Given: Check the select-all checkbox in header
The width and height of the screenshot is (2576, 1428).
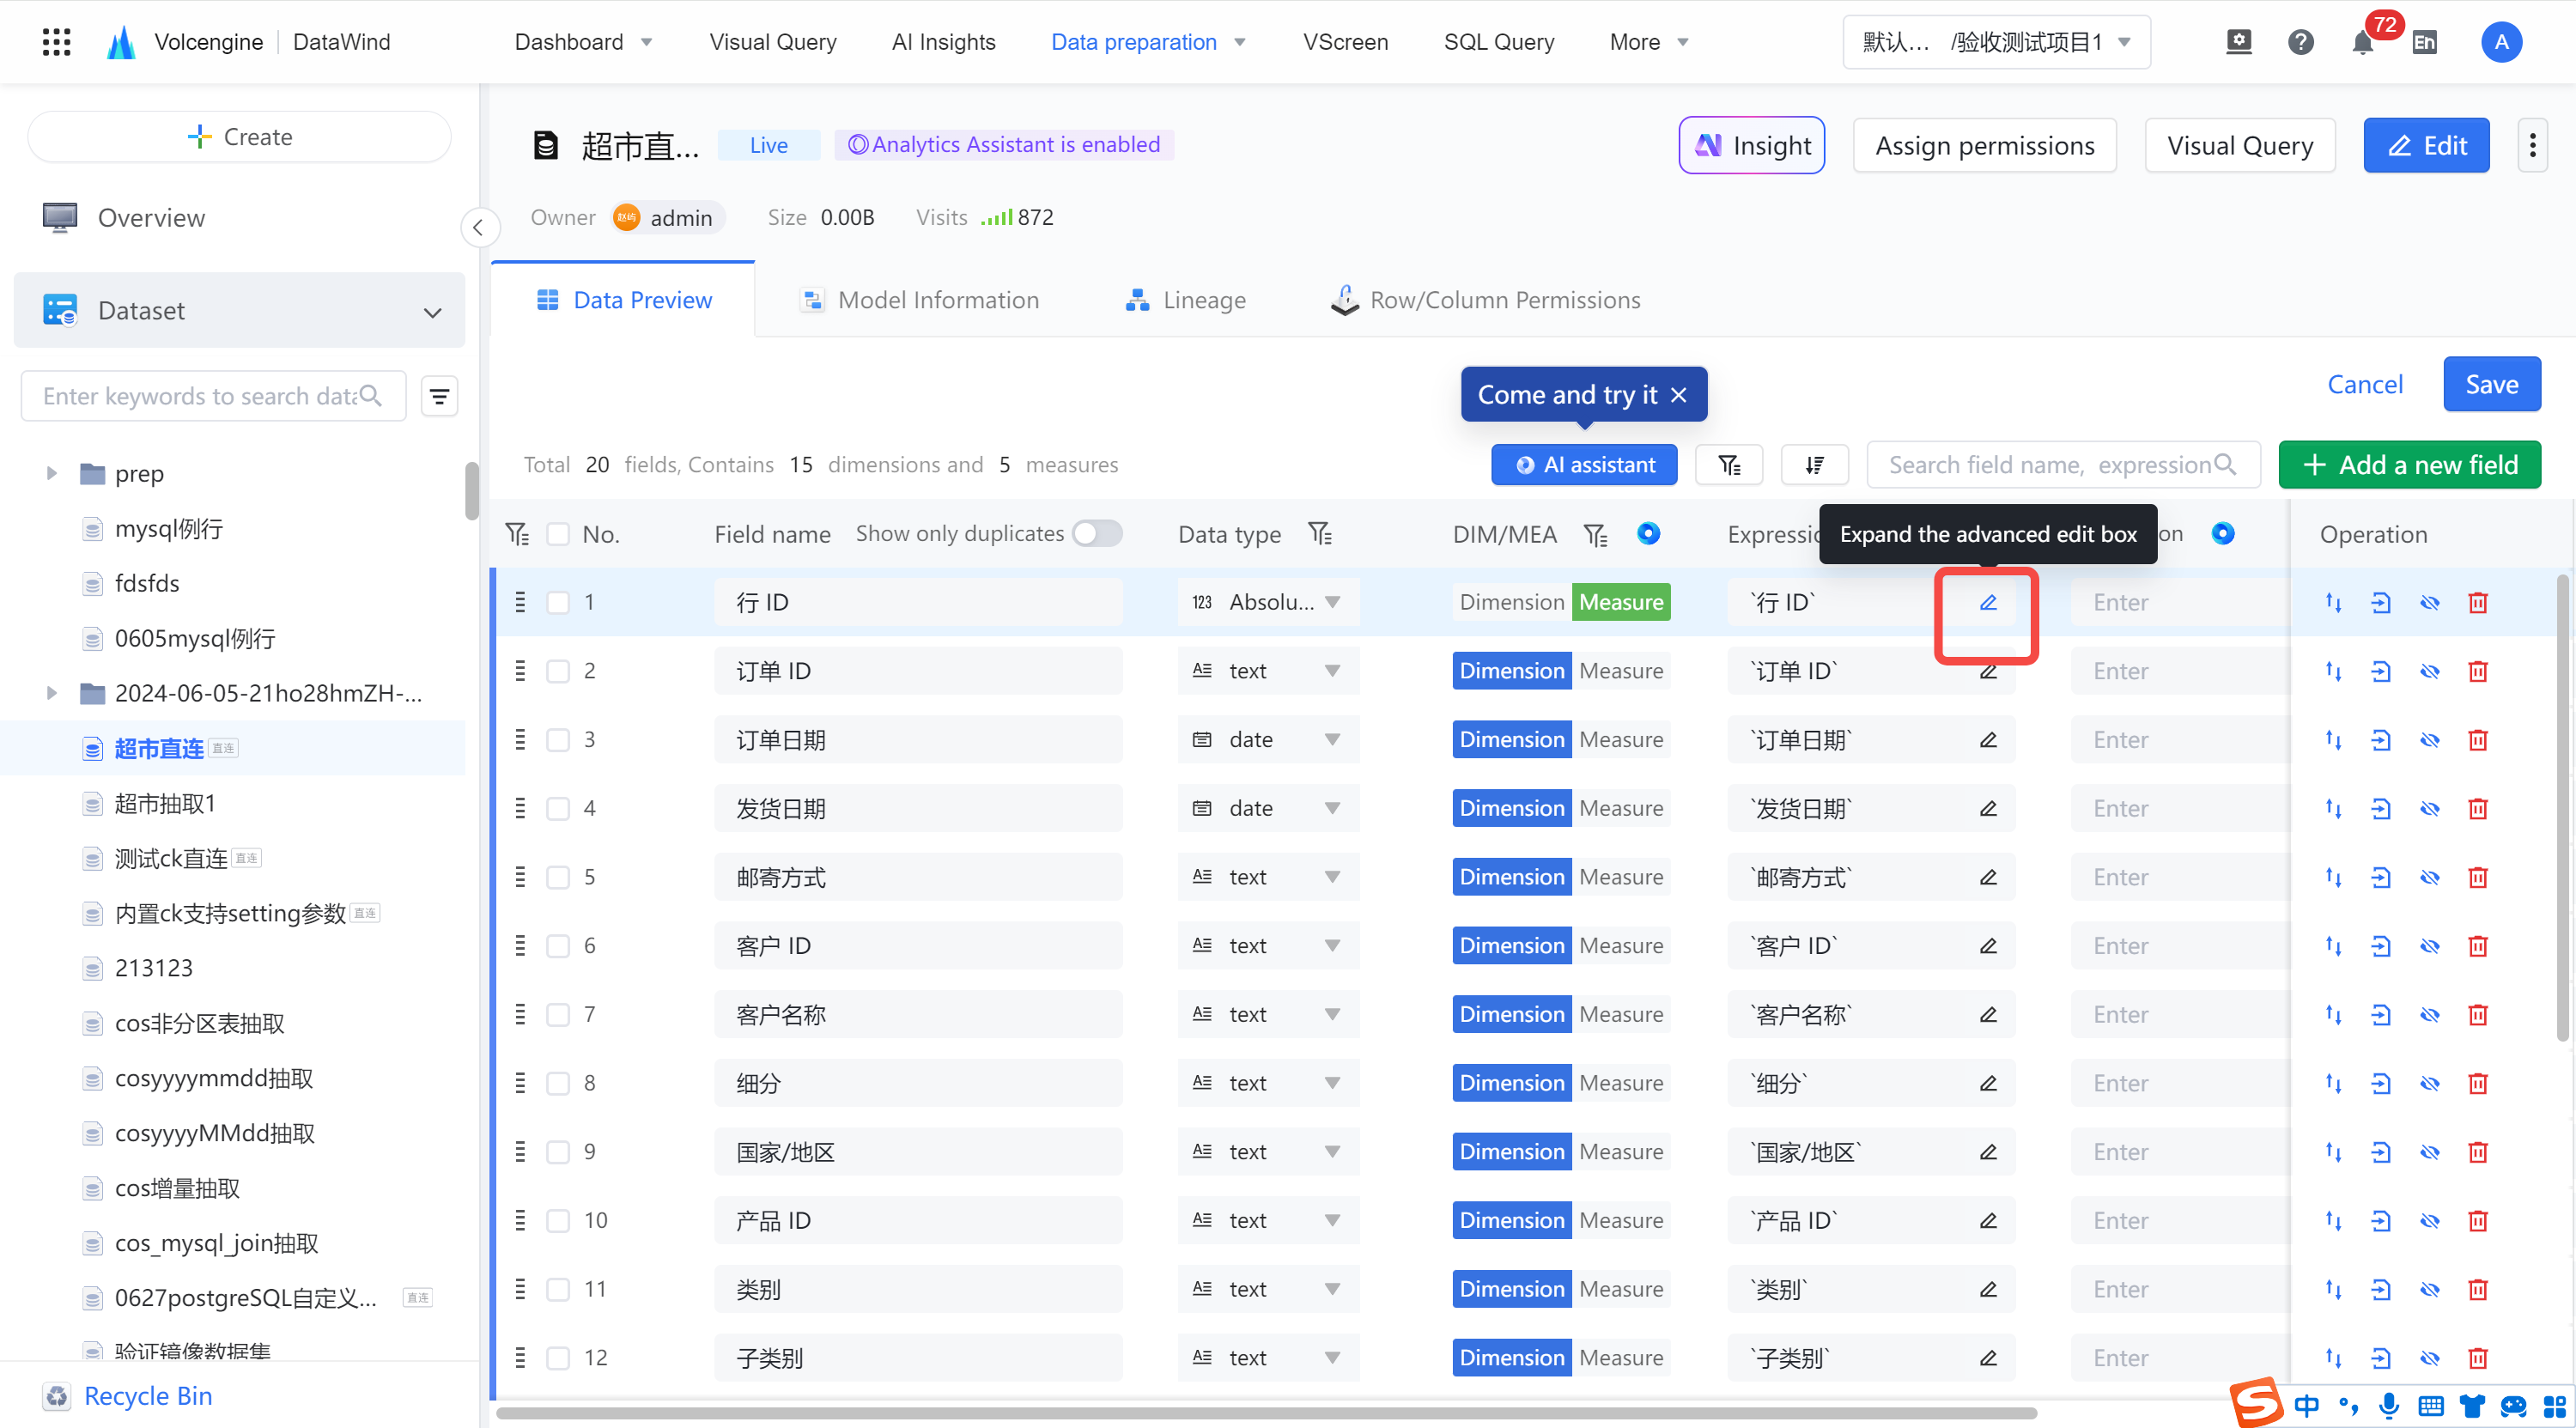Looking at the screenshot, I should pos(558,534).
